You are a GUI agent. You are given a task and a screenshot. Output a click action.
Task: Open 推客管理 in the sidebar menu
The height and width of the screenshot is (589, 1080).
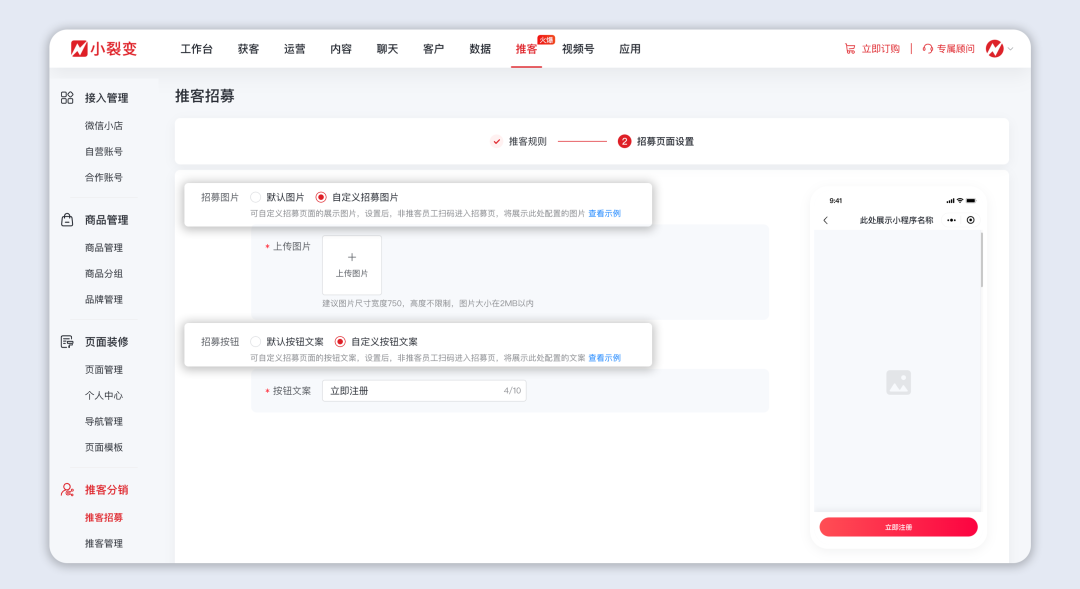(x=105, y=543)
